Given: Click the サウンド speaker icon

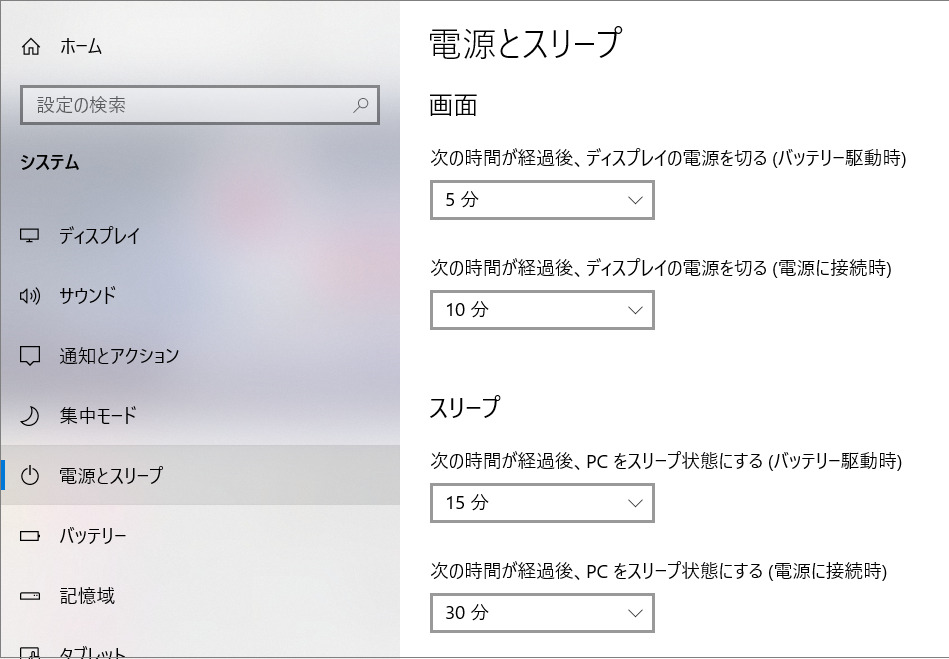Looking at the screenshot, I should (x=30, y=295).
